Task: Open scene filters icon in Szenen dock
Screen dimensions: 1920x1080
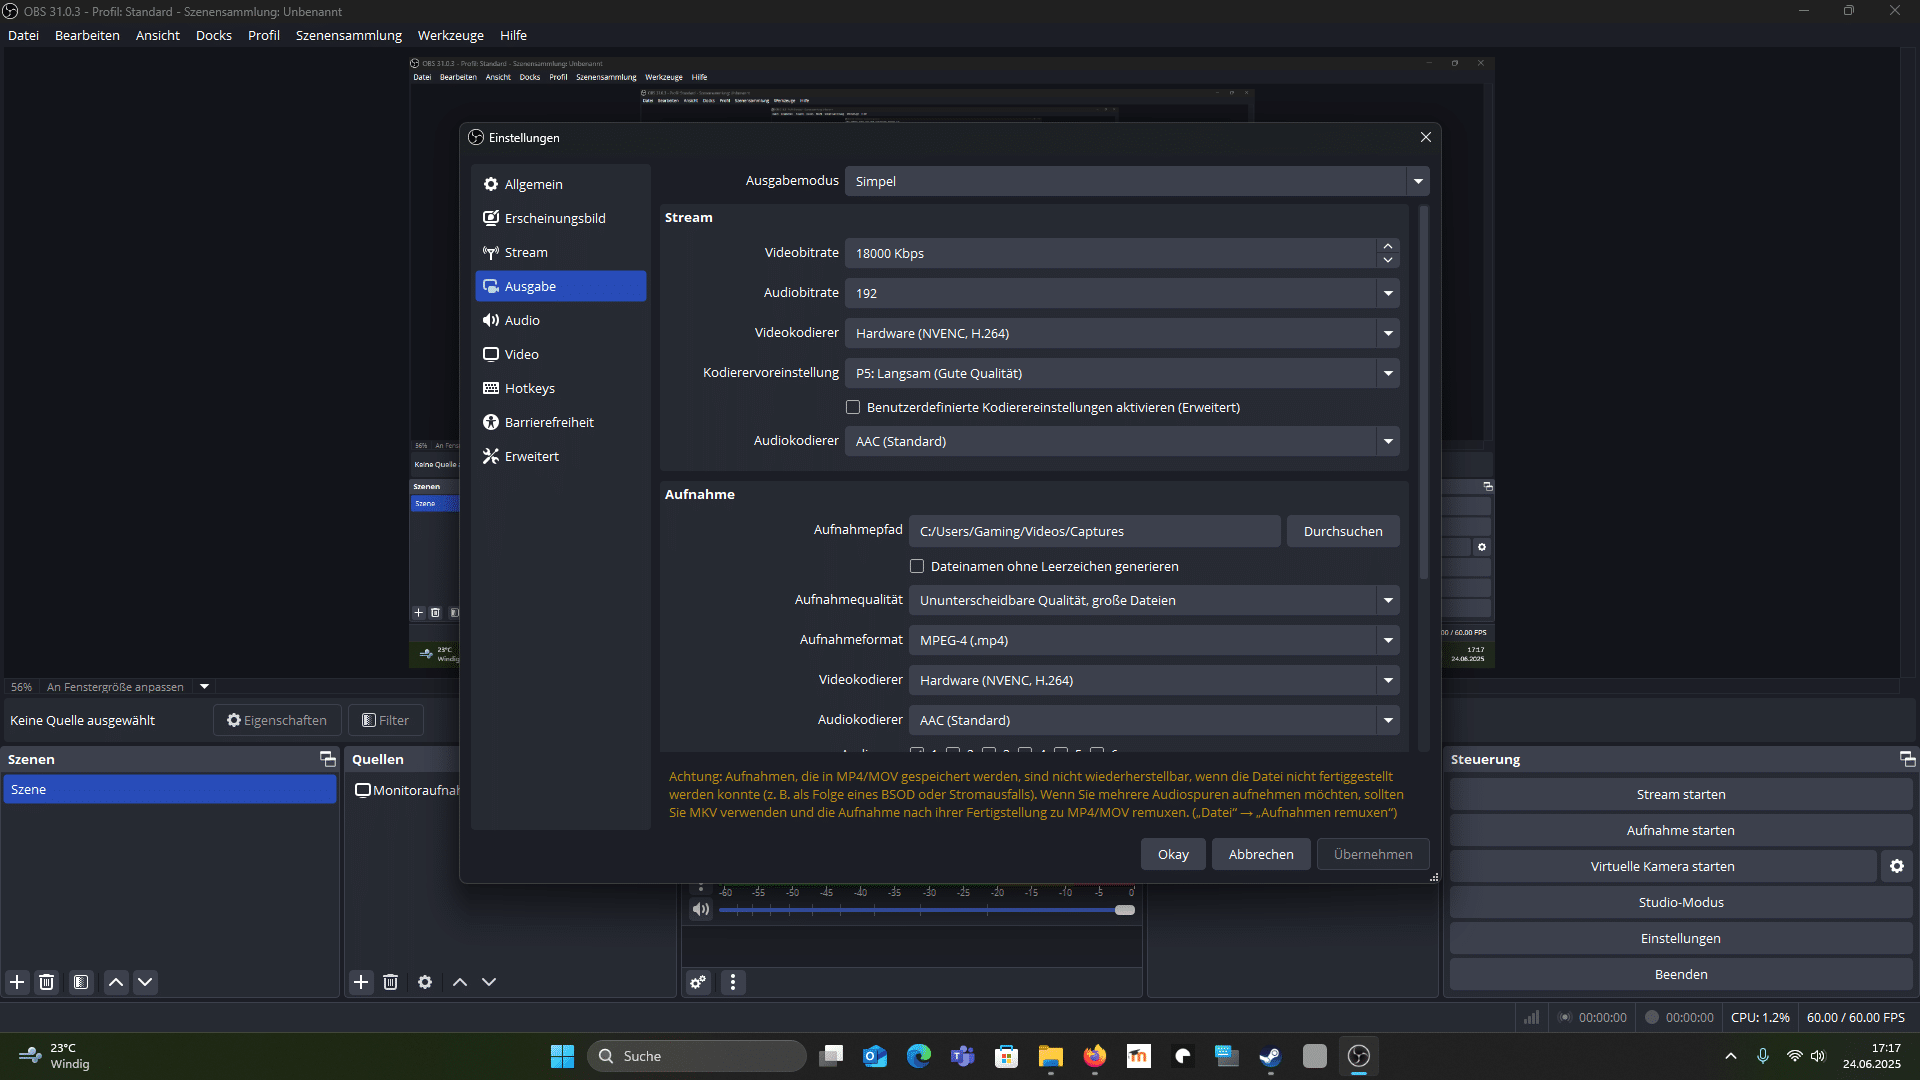Action: coord(81,982)
